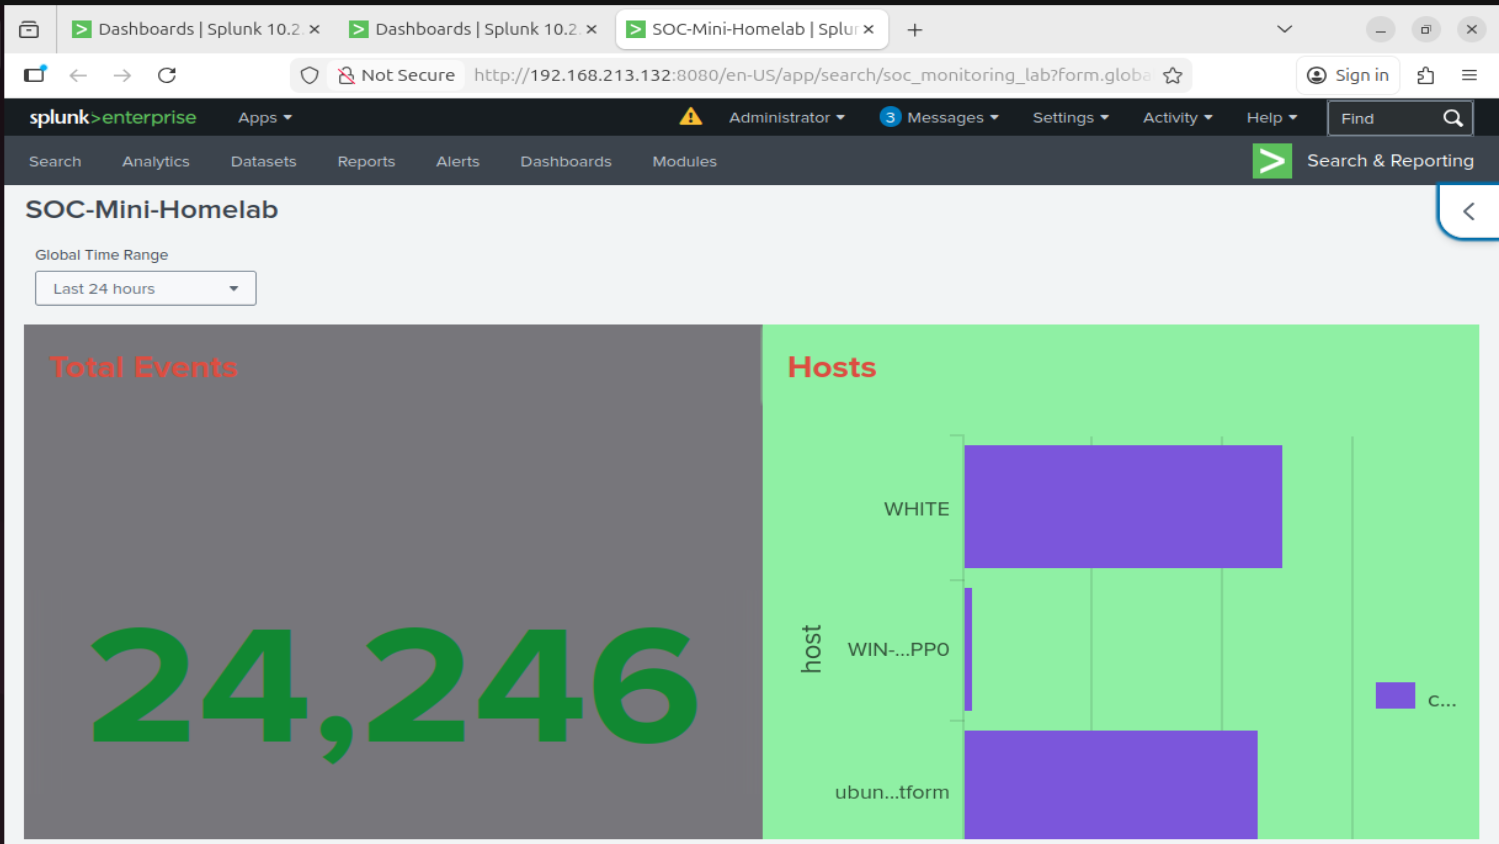
Task: Click the splunk>enterprise logo
Action: (113, 117)
